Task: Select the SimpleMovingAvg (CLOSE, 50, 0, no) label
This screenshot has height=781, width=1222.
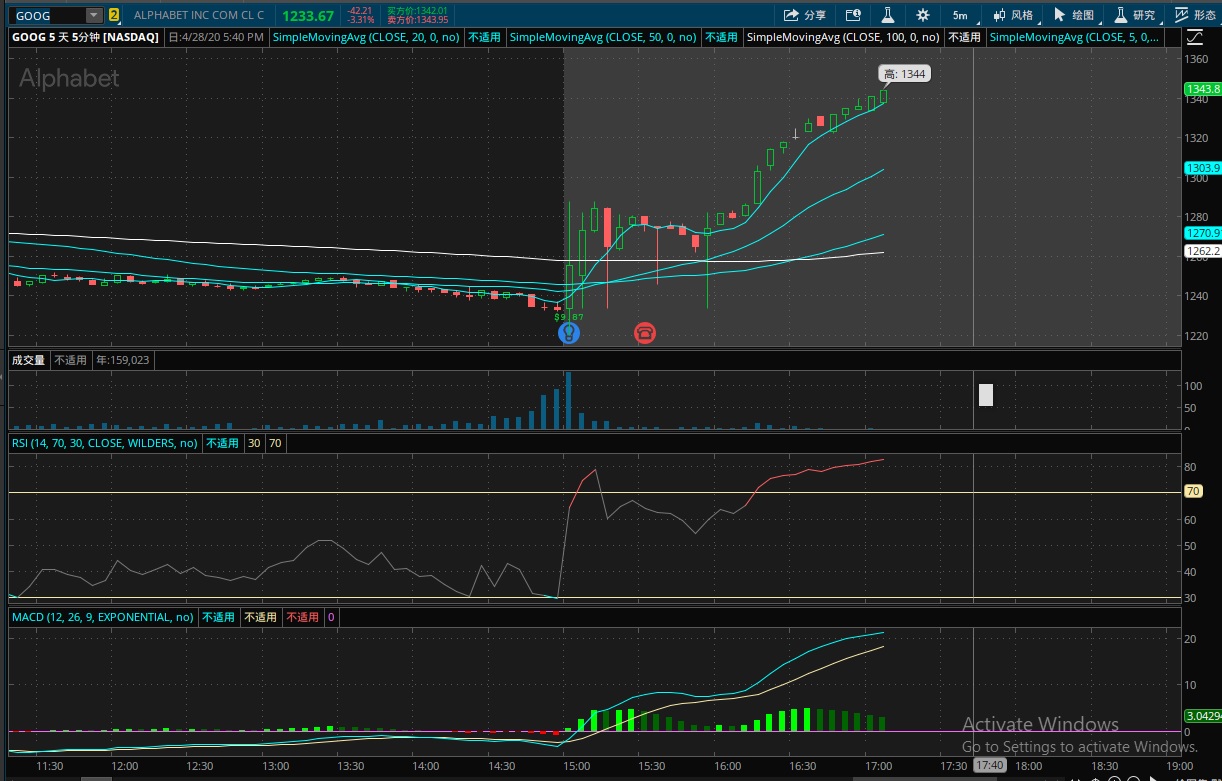Action: 603,37
